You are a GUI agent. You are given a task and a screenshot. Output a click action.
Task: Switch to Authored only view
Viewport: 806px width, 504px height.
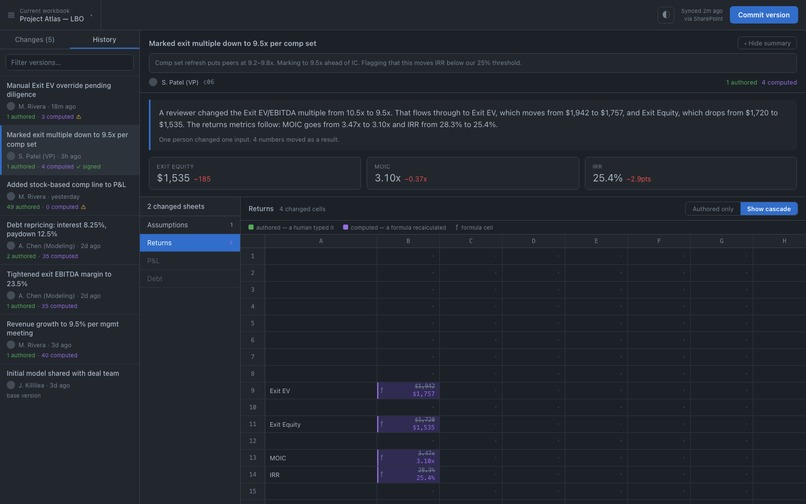click(x=712, y=209)
